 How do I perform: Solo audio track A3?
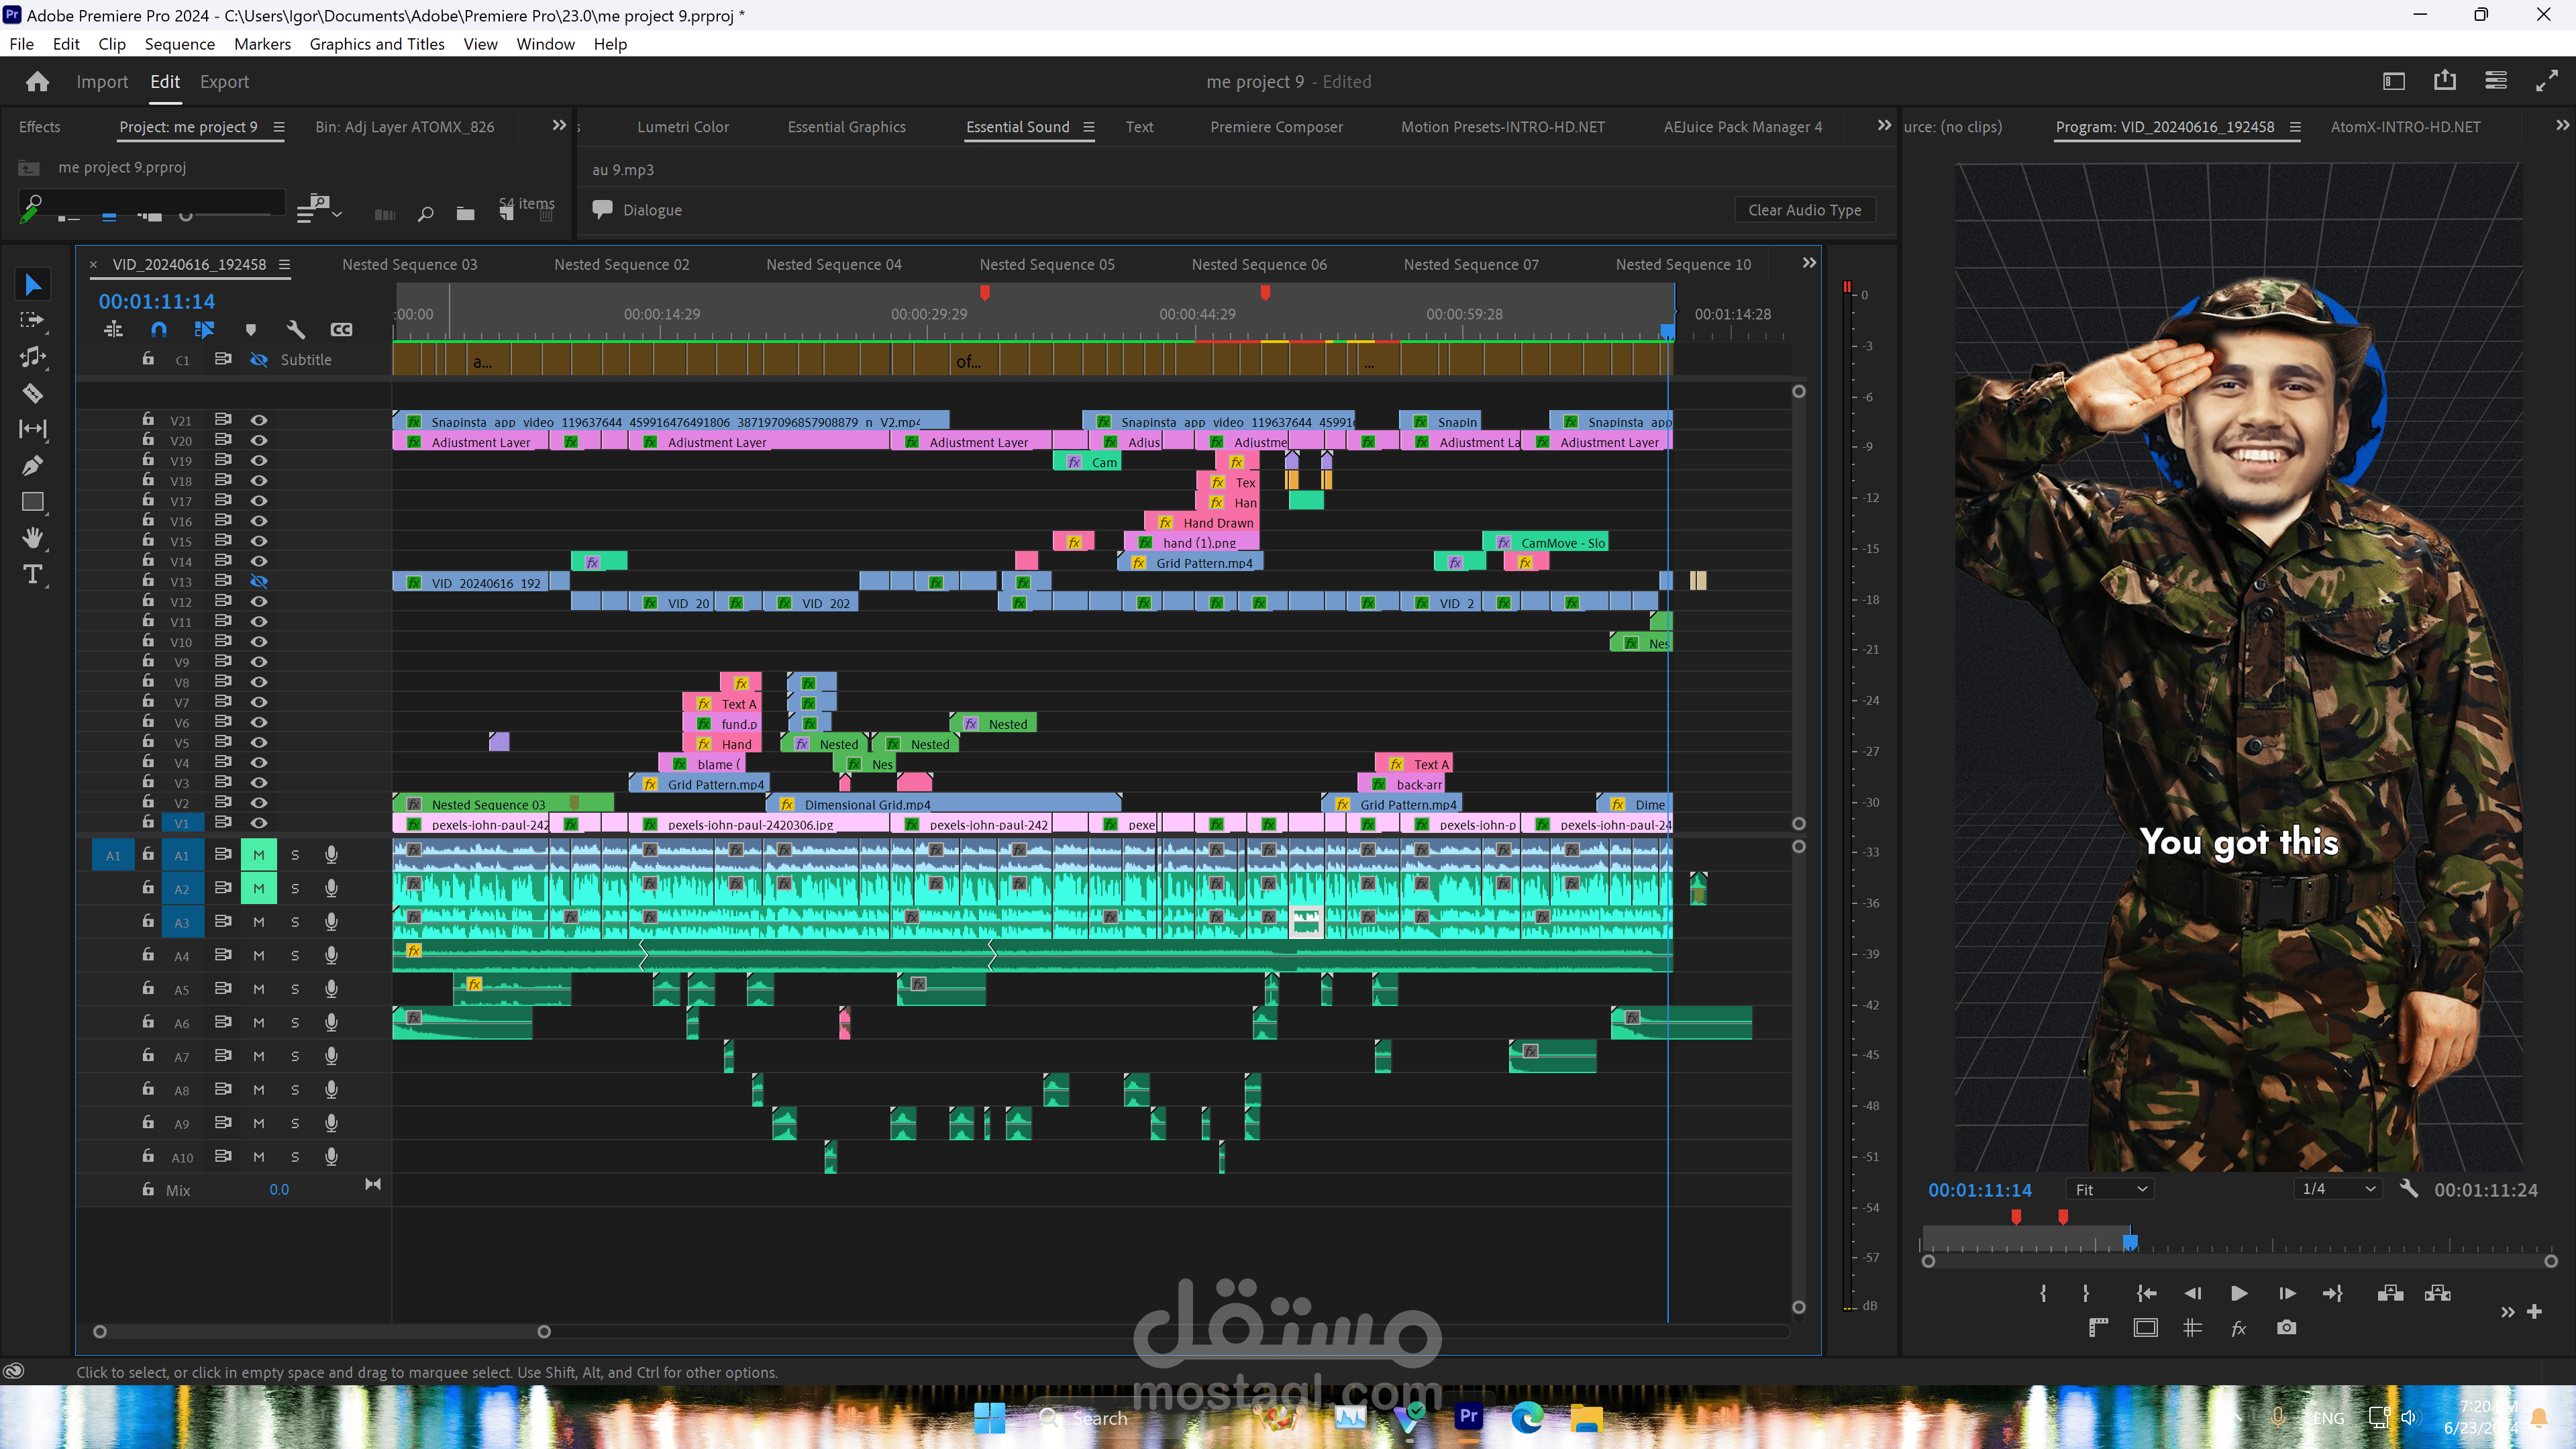point(295,922)
